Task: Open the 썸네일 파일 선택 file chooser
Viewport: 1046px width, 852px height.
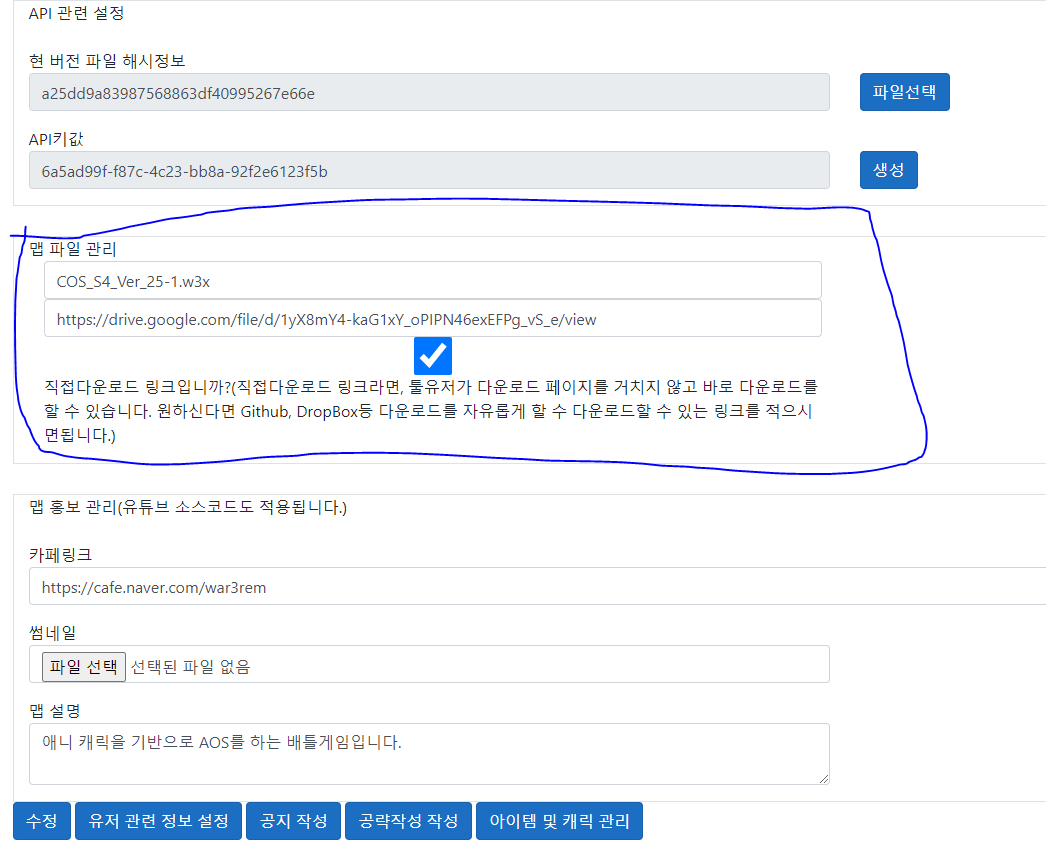Action: coord(84,666)
